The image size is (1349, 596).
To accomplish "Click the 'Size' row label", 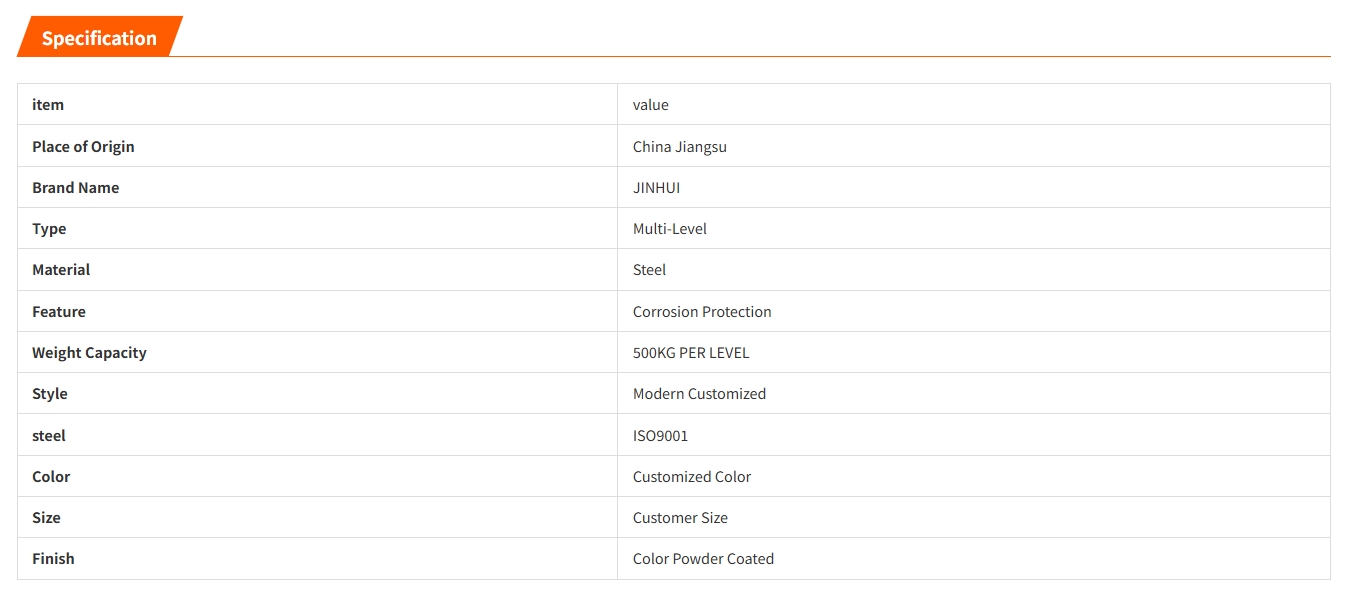I will (x=46, y=518).
